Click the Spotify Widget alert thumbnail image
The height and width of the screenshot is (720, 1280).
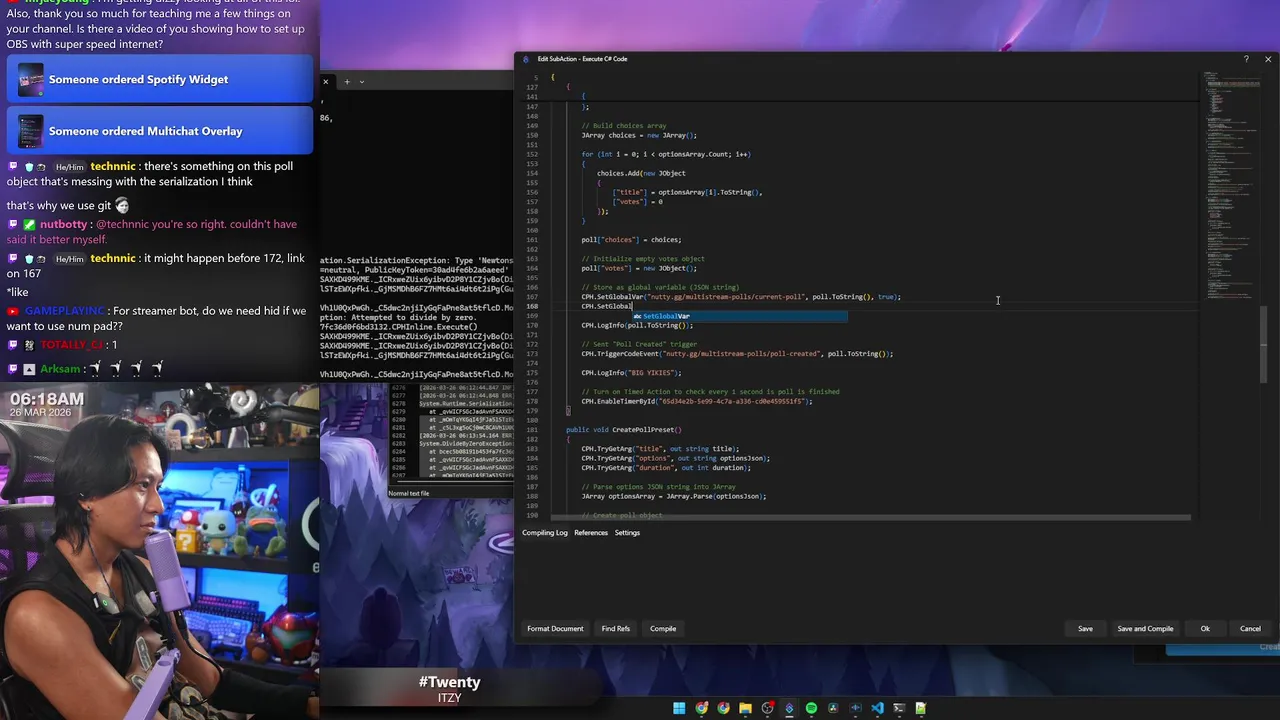pyautogui.click(x=31, y=79)
